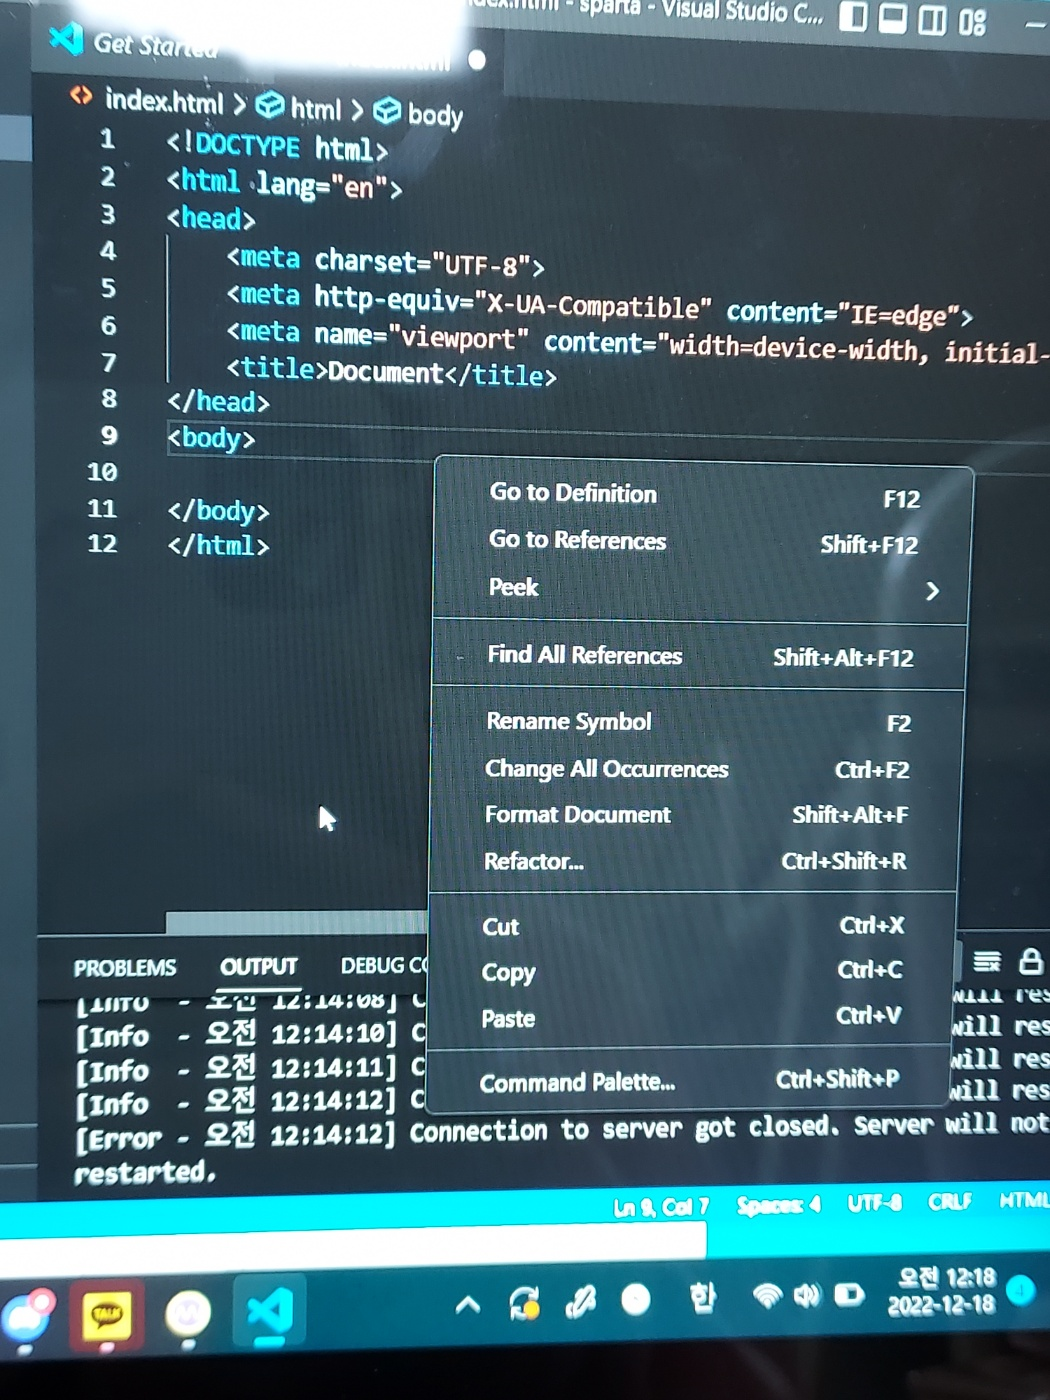Click HTML language mode in status bar

click(x=1024, y=1199)
